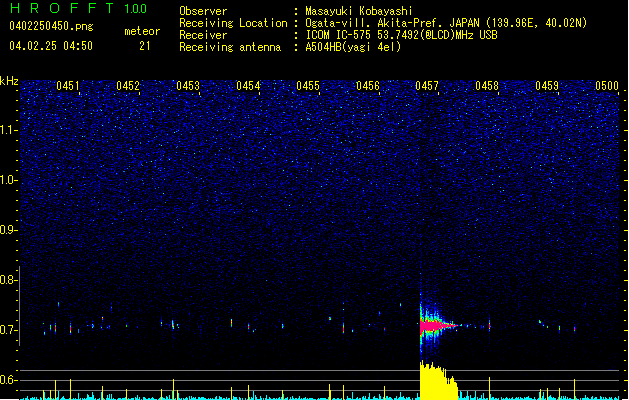629x400 pixels.
Task: Click the meteor count value 21
Action: click(145, 46)
